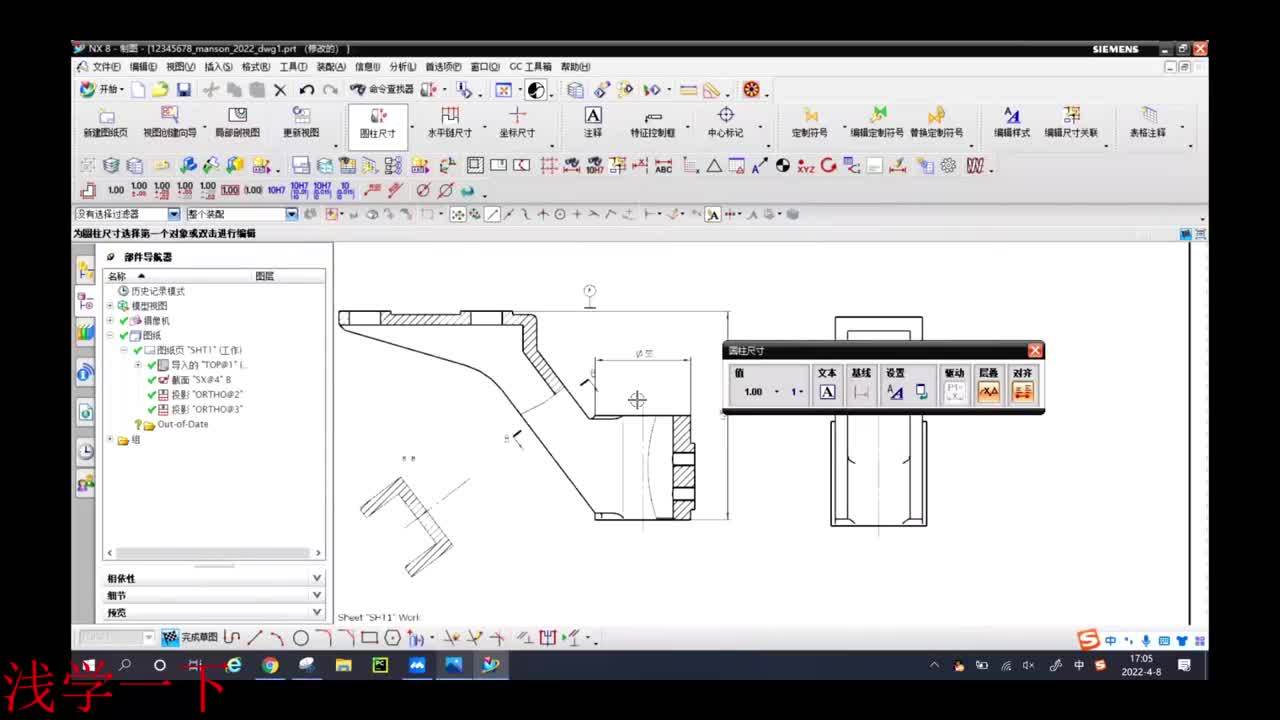Click the 更新视图 update views icon
Screen dimensions: 1280x720
(301, 122)
